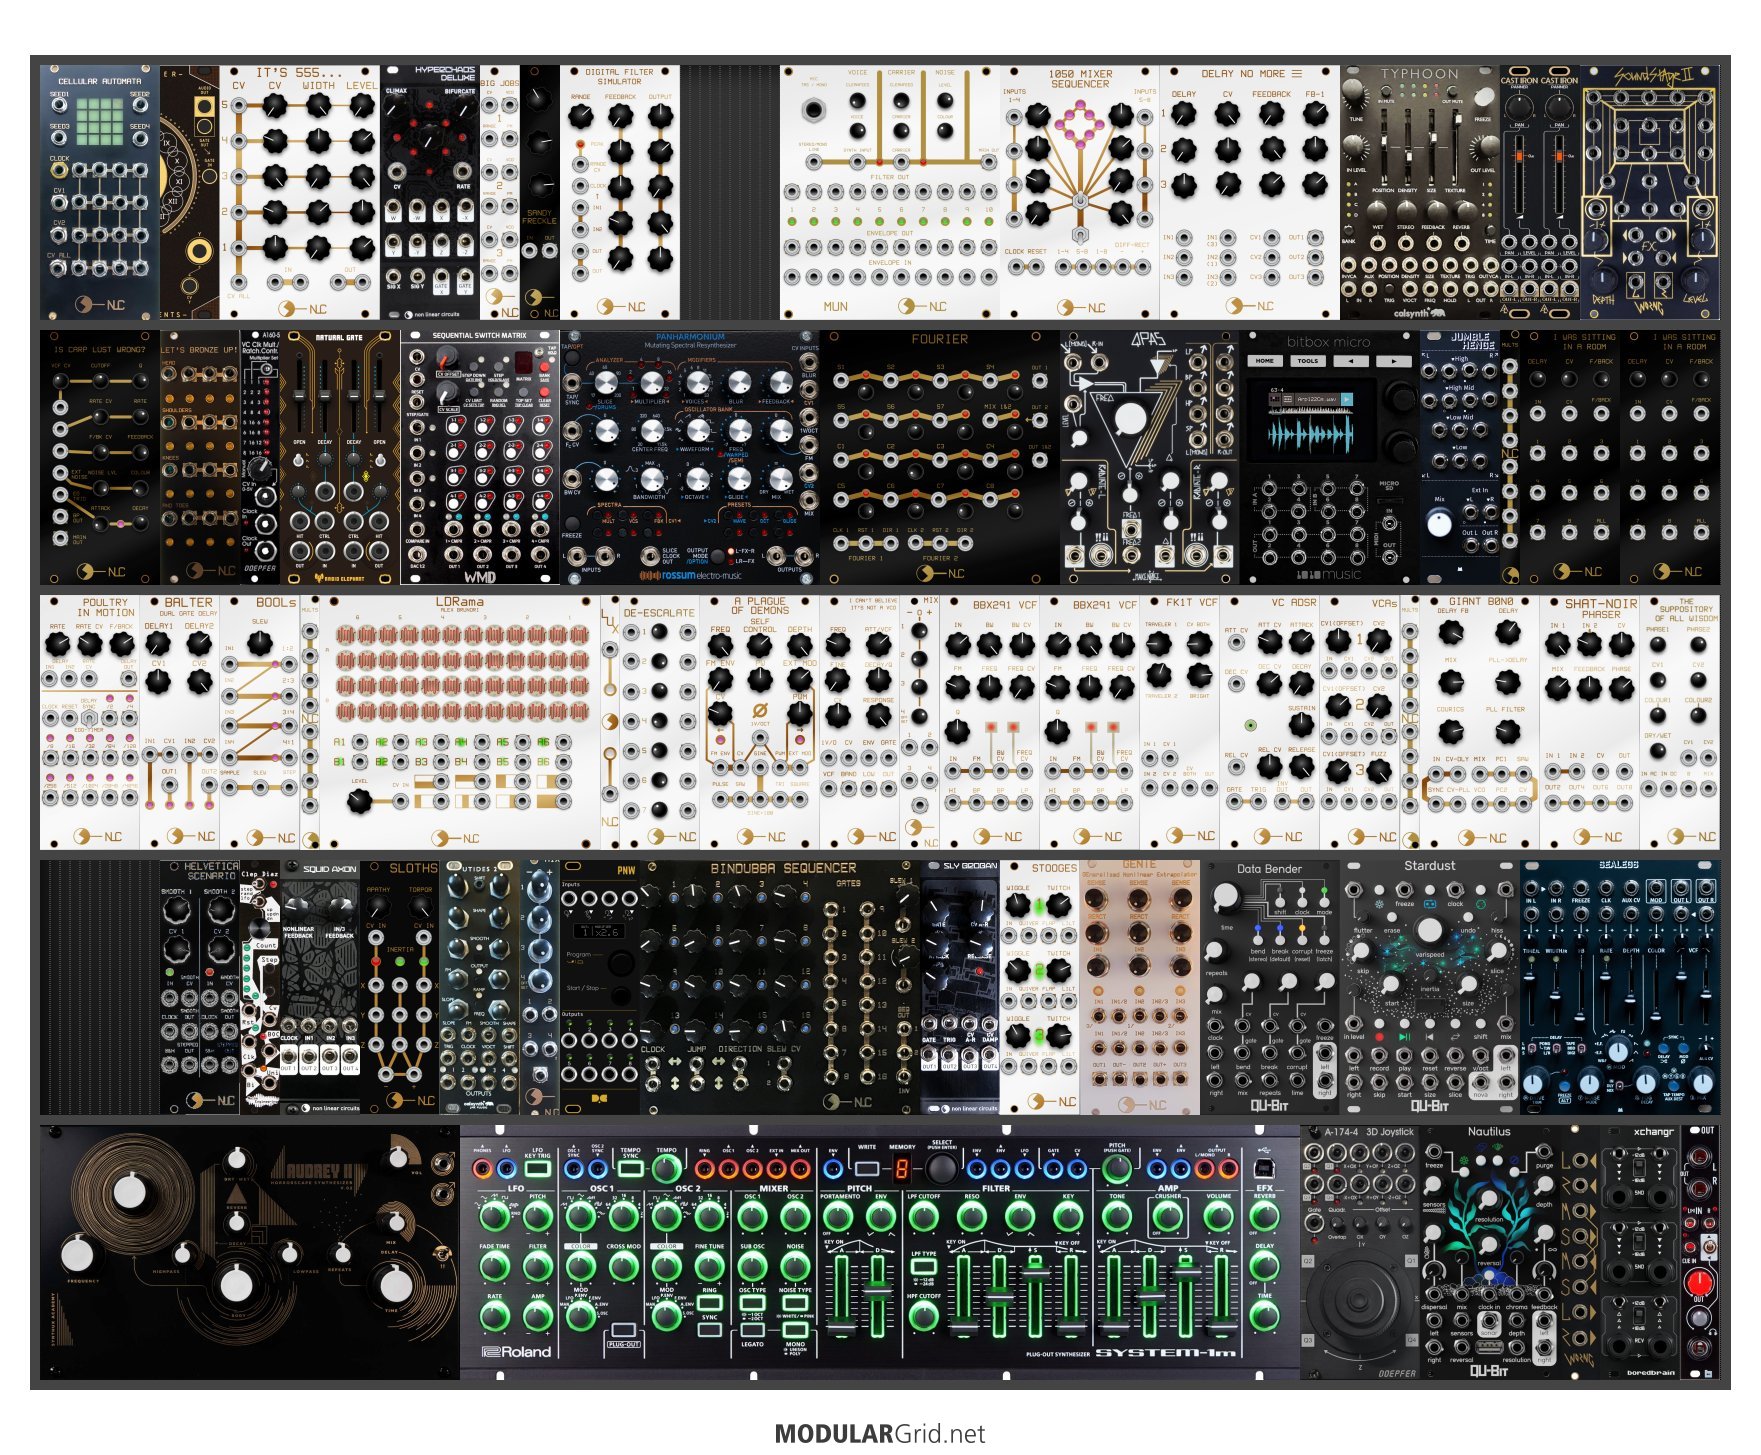Open TOOLS on bitbox micro
The width and height of the screenshot is (1761, 1455).
tap(1308, 361)
